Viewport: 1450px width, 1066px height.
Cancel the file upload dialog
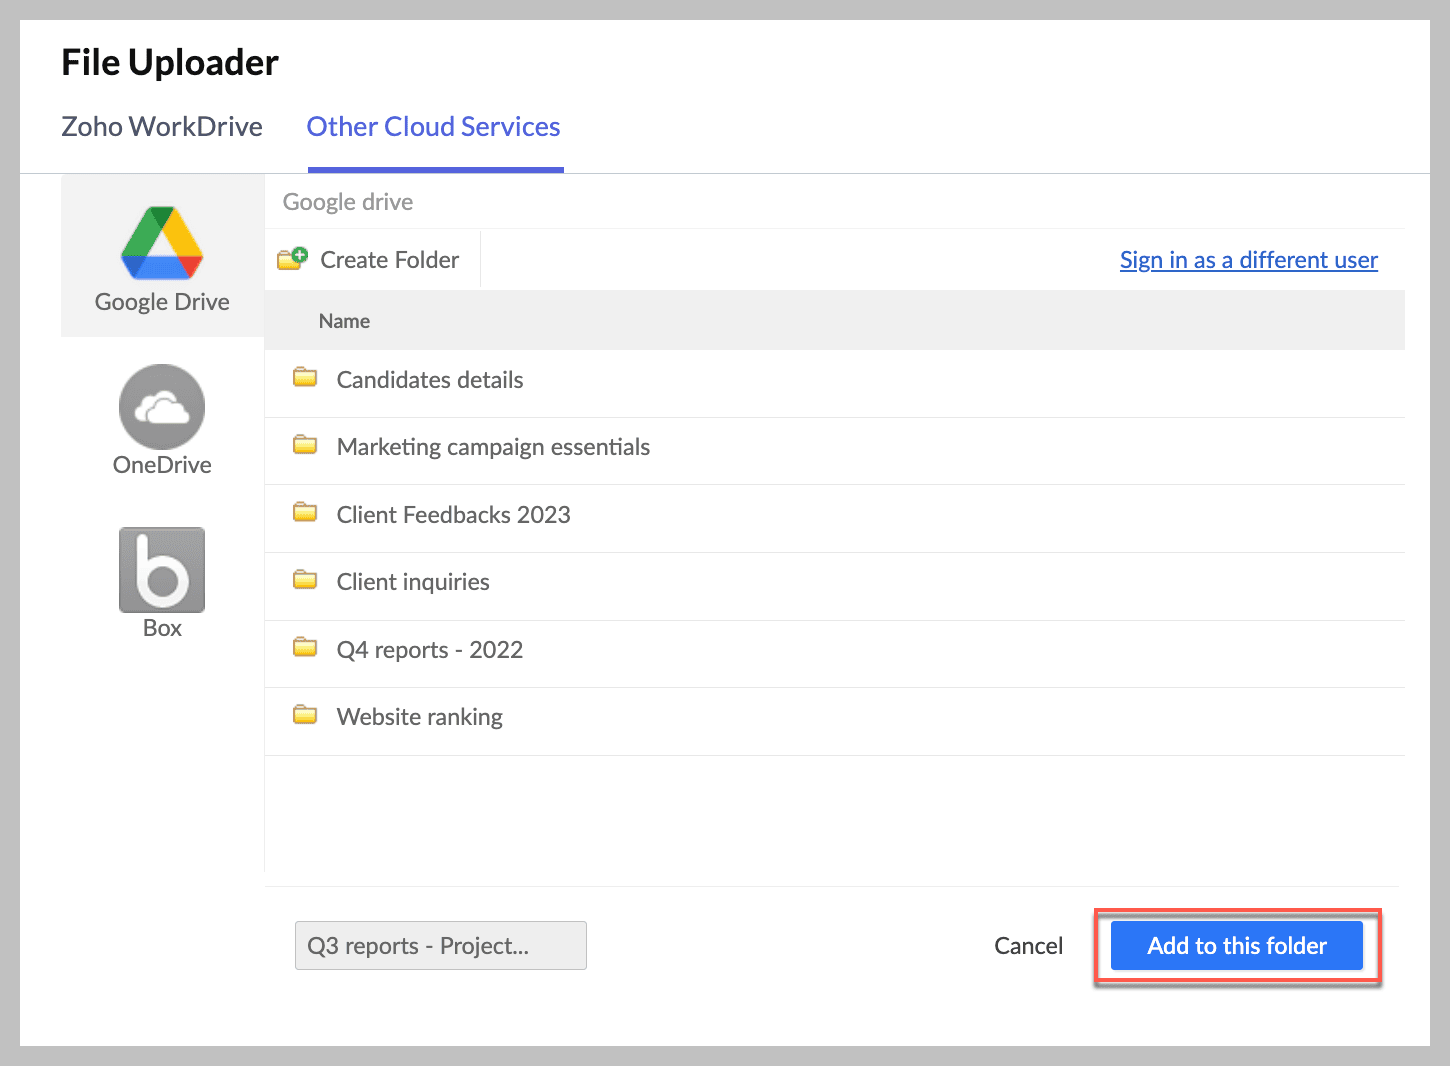(1028, 946)
